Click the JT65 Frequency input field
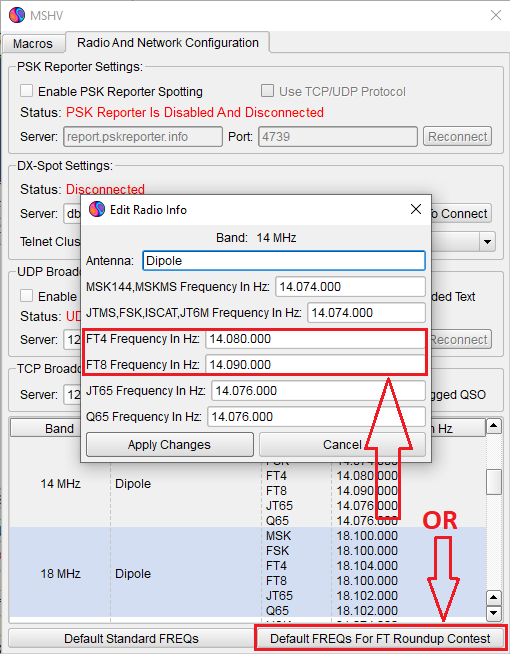This screenshot has width=510, height=654. click(318, 391)
